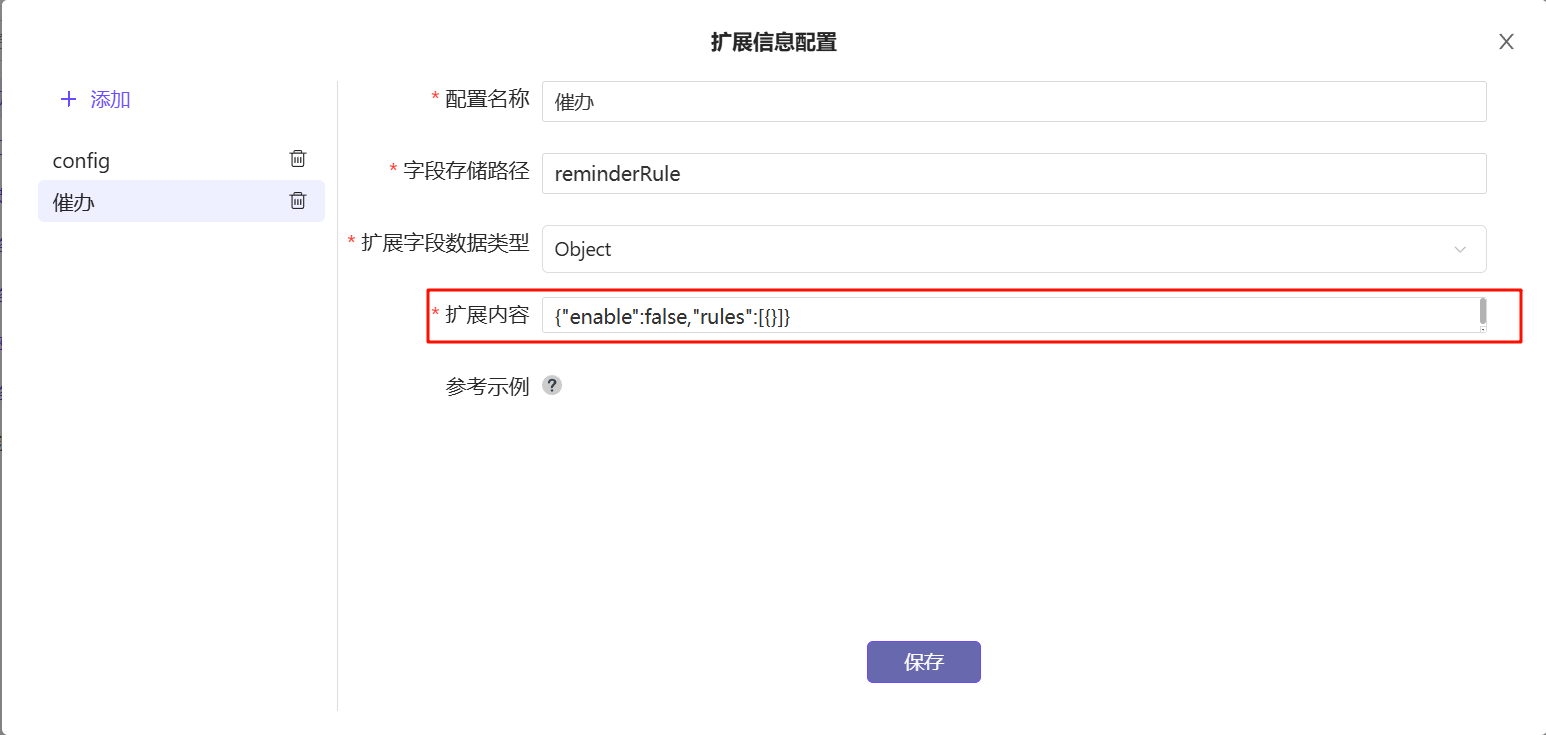Select config in the left configuration list

click(82, 161)
